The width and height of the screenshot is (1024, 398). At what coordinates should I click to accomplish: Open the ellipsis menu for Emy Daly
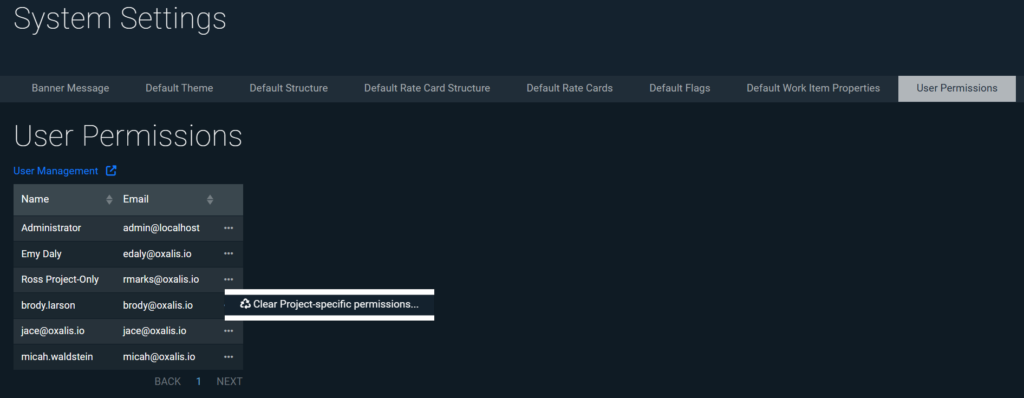[228, 254]
